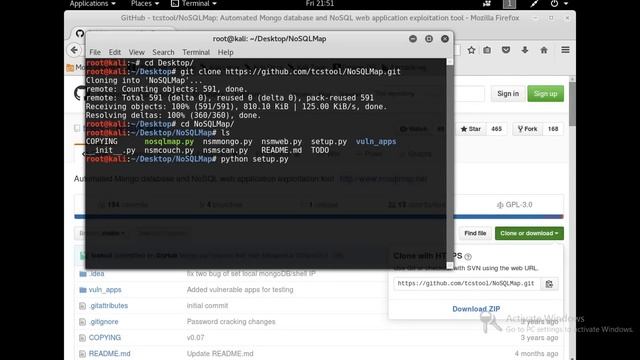Image resolution: width=640 pixels, height=360 pixels.
Task: Open the GPL-3.0 license link
Action: [514, 205]
